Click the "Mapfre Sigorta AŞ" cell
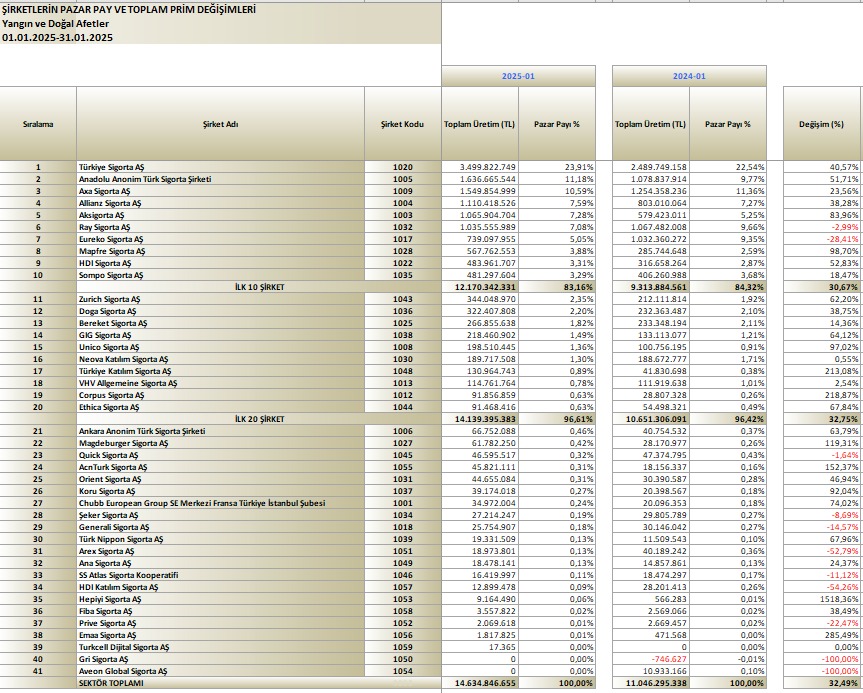 point(220,251)
